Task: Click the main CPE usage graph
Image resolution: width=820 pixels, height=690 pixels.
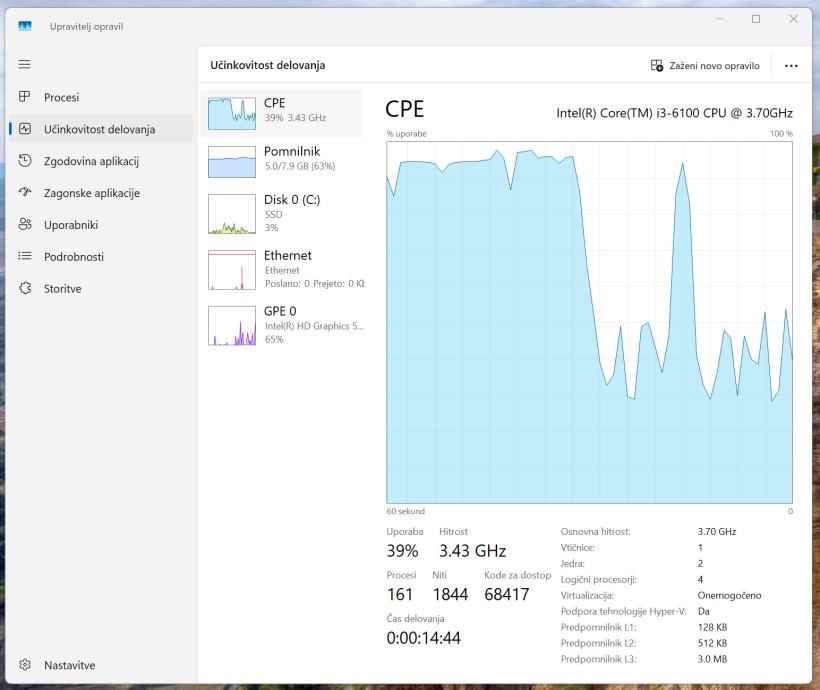Action: 589,322
